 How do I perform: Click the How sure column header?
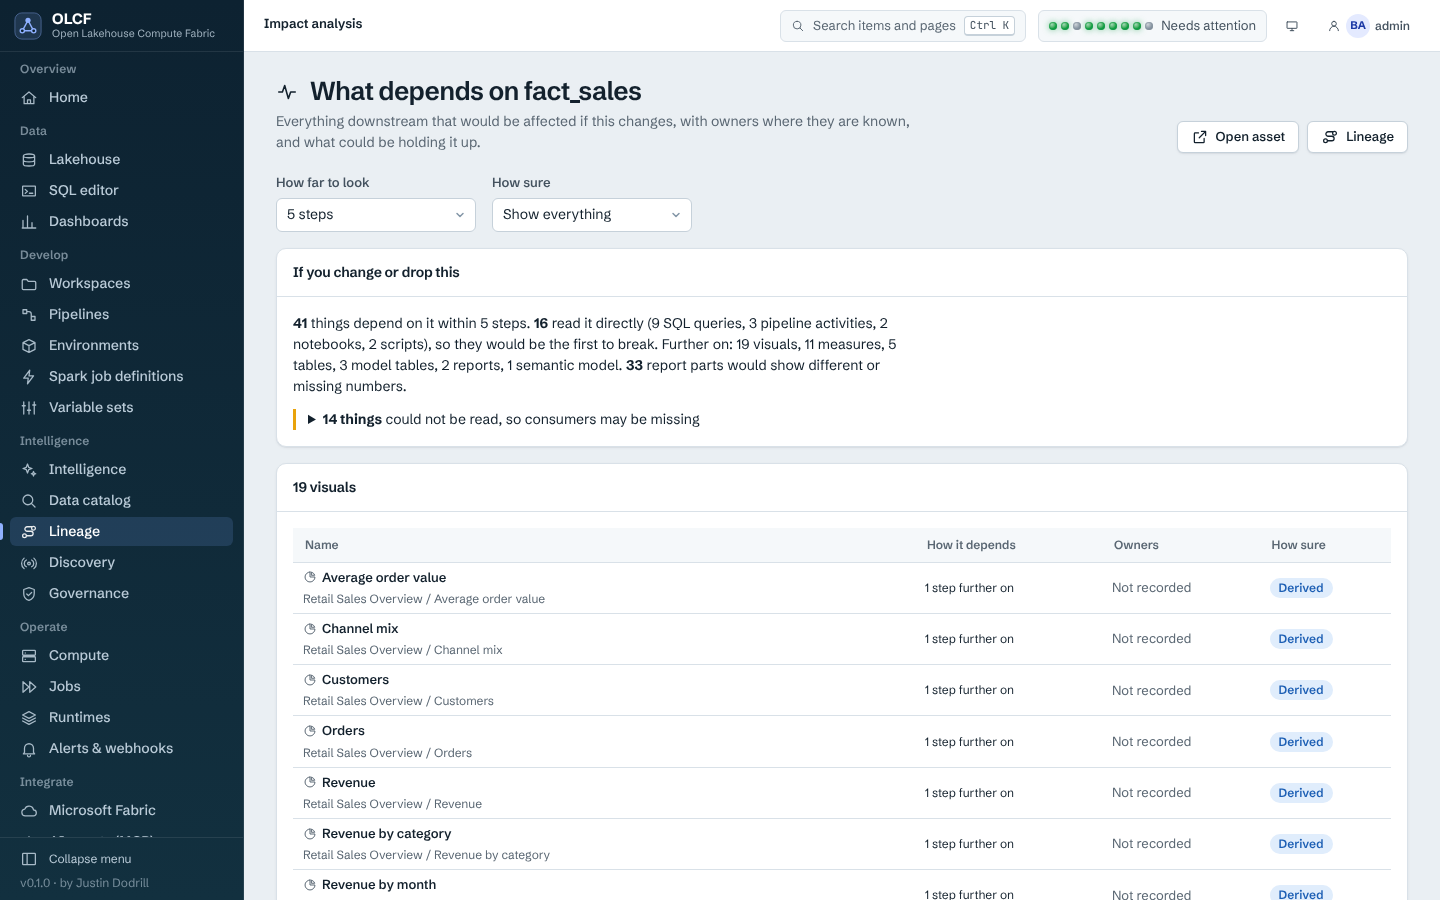coord(1298,545)
